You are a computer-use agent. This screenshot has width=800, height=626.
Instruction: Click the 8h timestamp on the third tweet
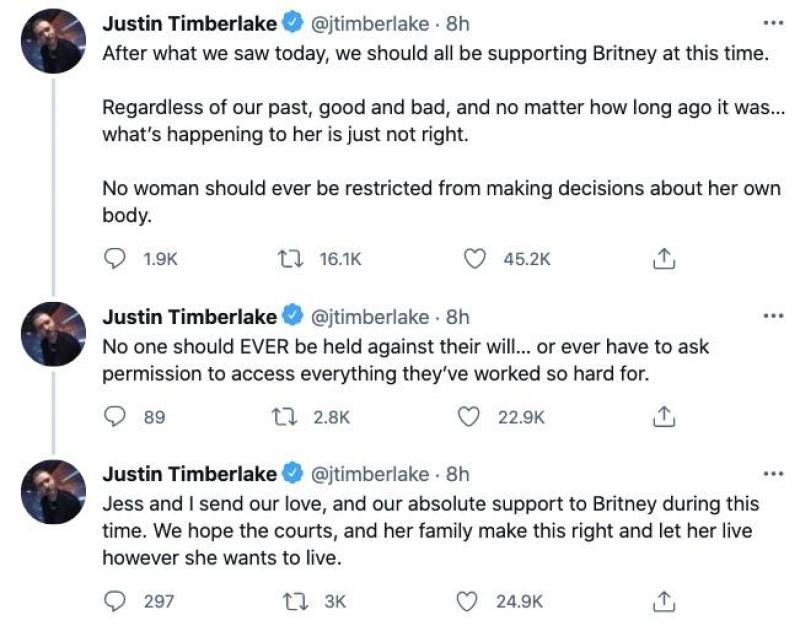458,474
